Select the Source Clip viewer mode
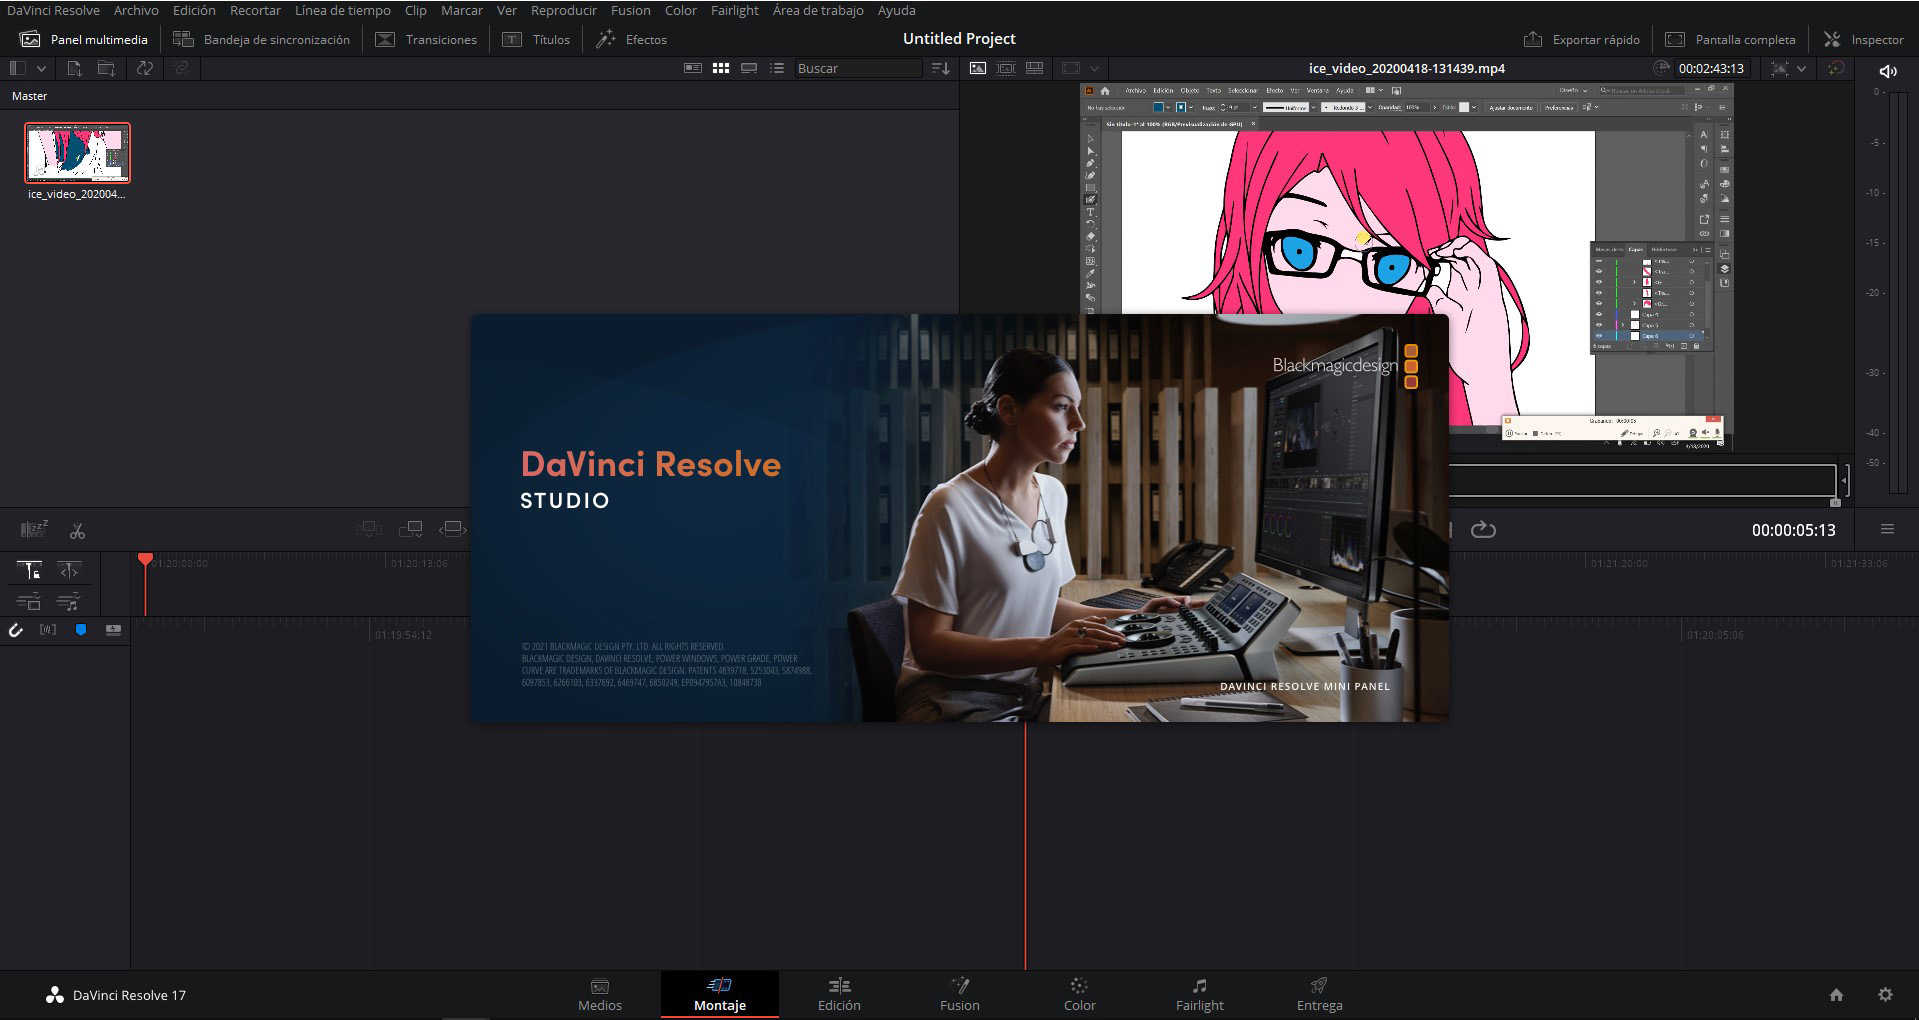 [977, 68]
